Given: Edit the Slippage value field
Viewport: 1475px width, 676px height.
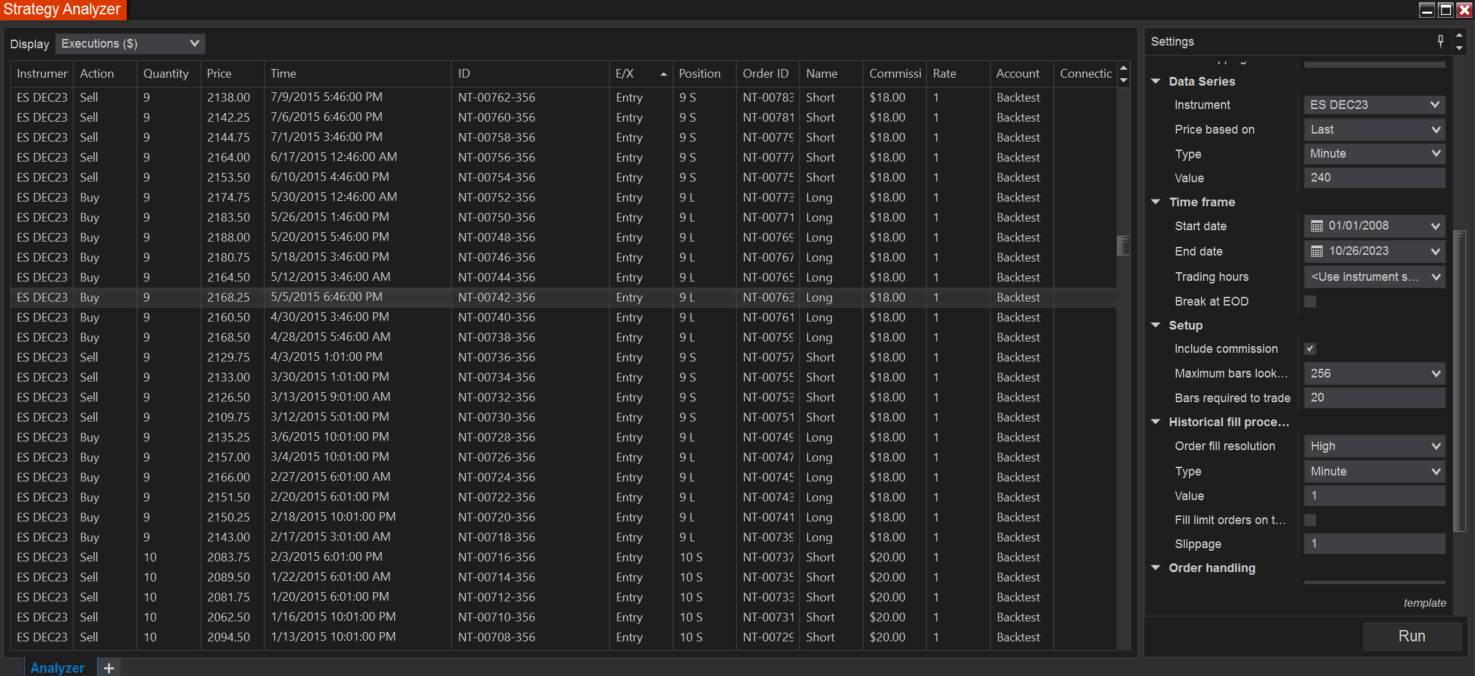Looking at the screenshot, I should point(1375,544).
